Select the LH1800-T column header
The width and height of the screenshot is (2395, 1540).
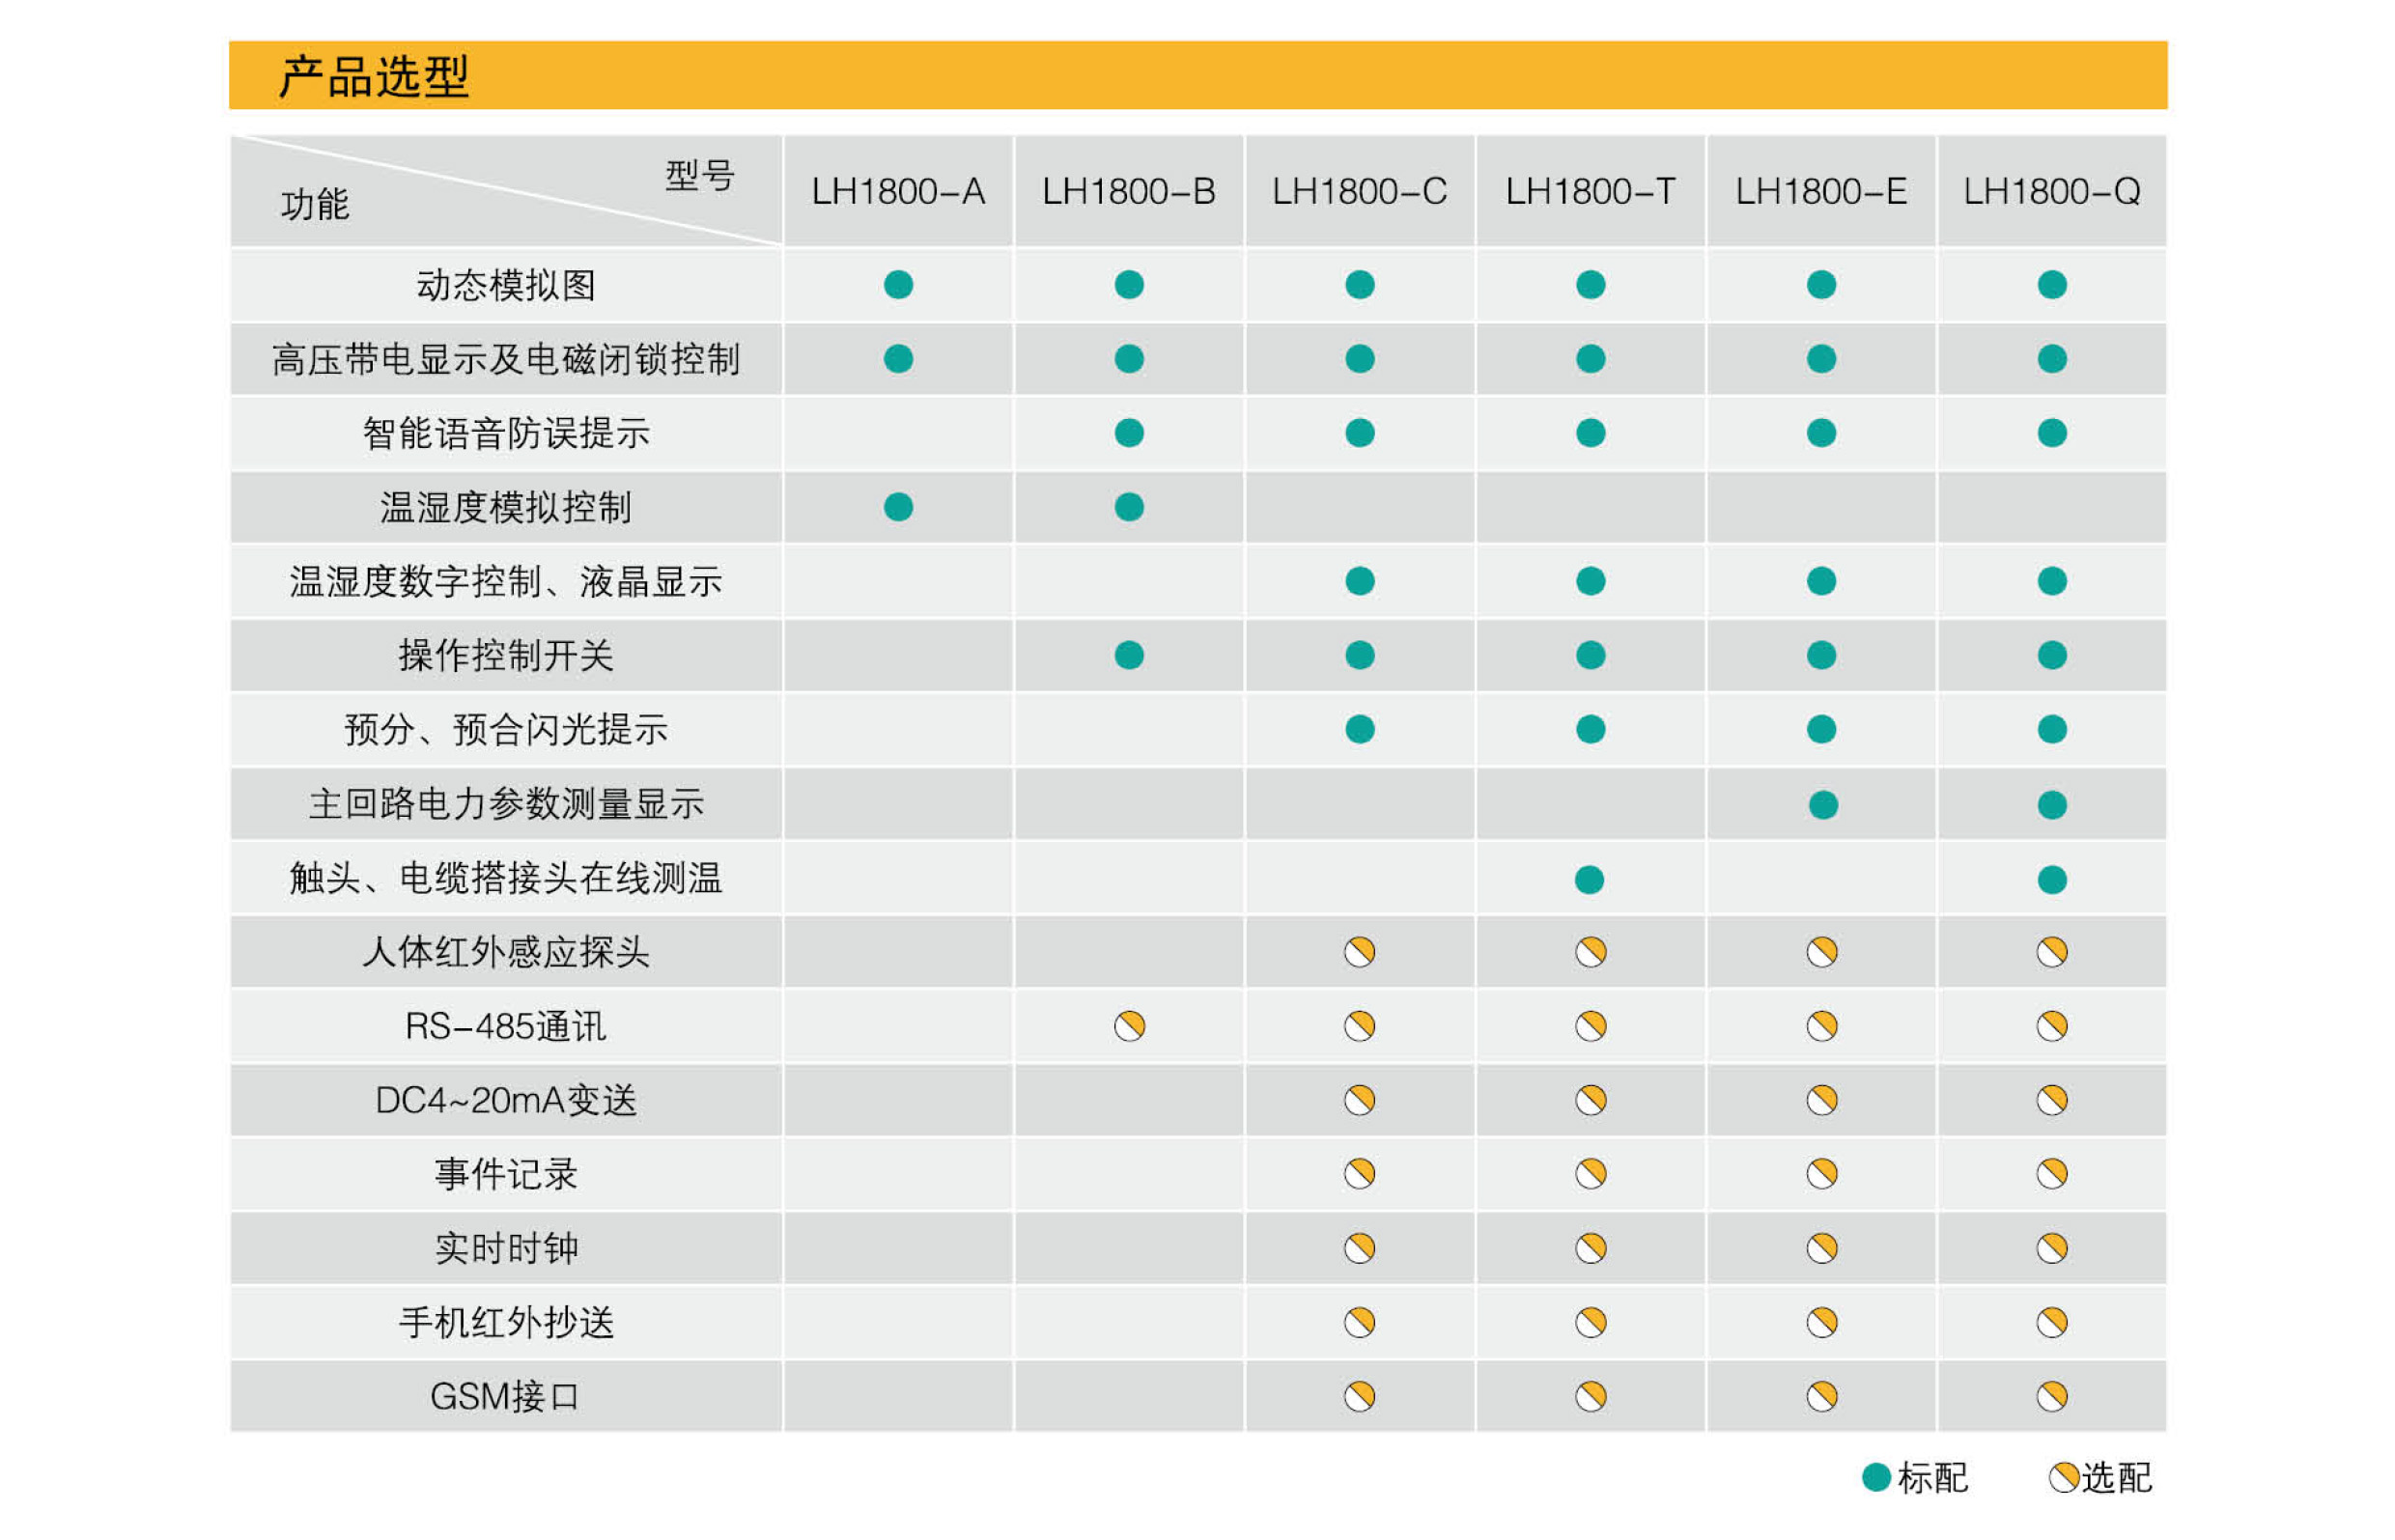click(x=1589, y=191)
